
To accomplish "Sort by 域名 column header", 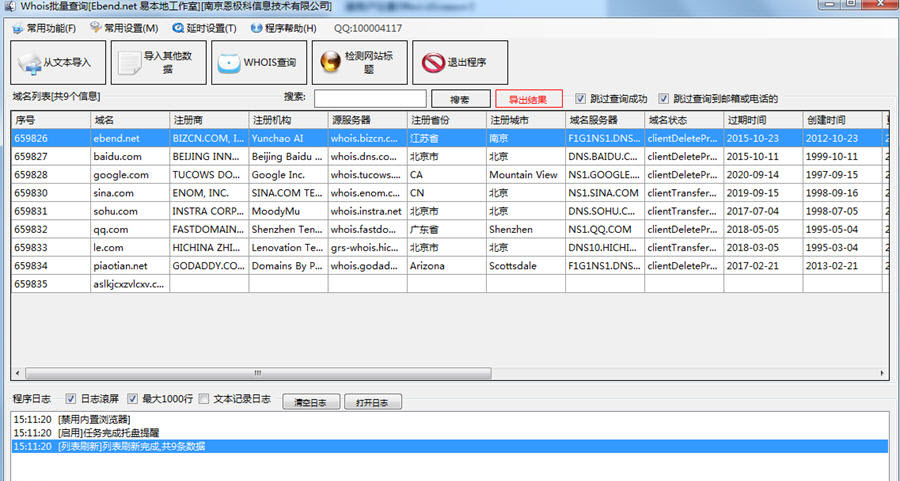I will tap(130, 120).
